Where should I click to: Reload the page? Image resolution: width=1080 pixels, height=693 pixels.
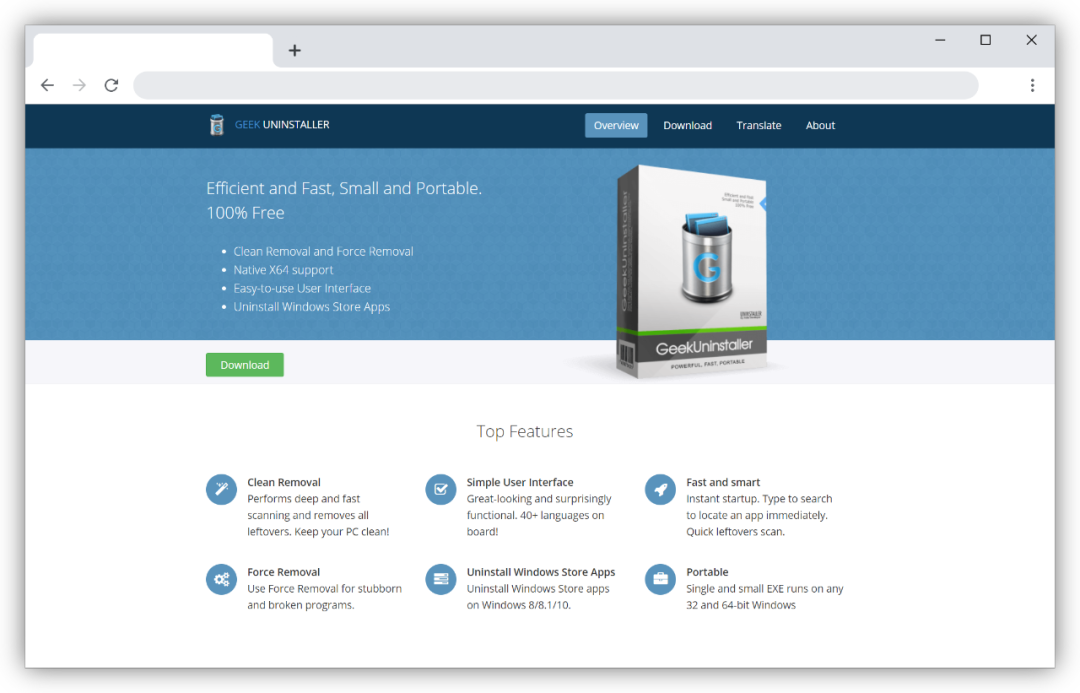coord(112,85)
